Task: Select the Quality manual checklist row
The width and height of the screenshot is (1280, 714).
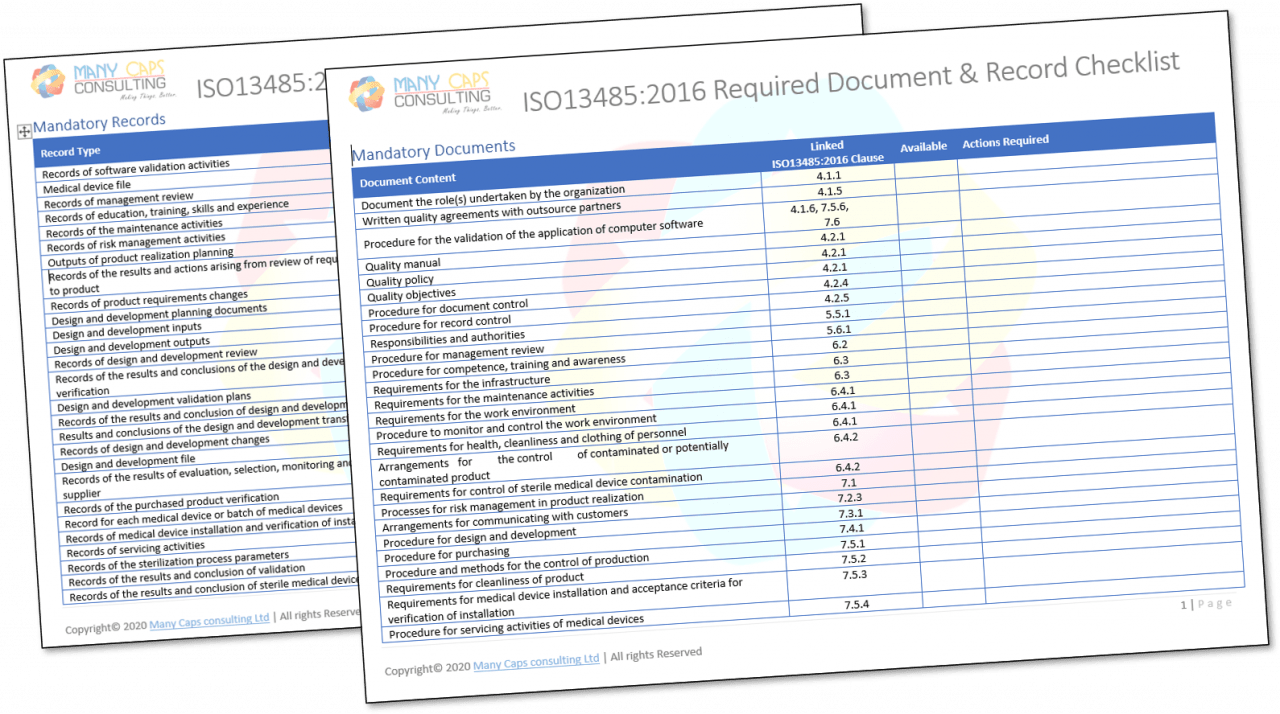Action: [x=404, y=263]
